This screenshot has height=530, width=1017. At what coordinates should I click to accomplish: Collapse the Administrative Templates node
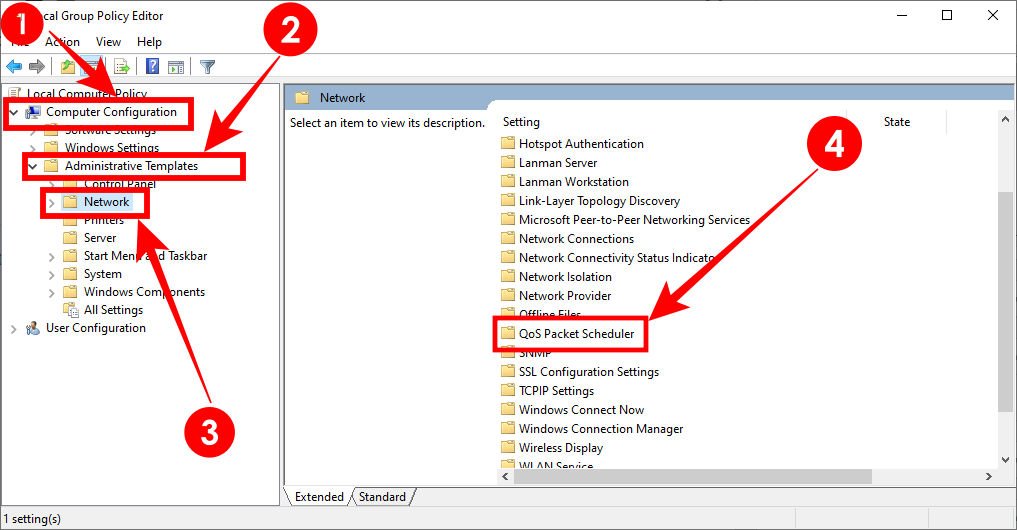(x=32, y=166)
